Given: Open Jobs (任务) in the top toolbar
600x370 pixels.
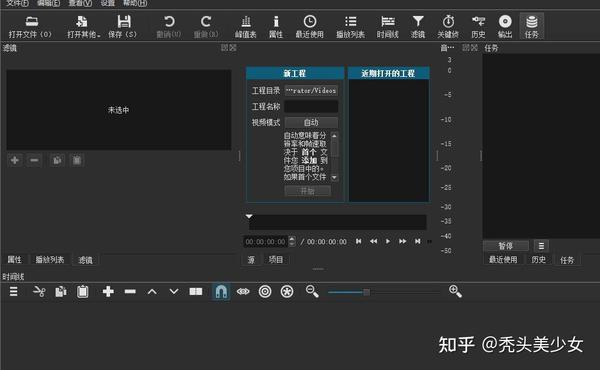Looking at the screenshot, I should [532, 26].
